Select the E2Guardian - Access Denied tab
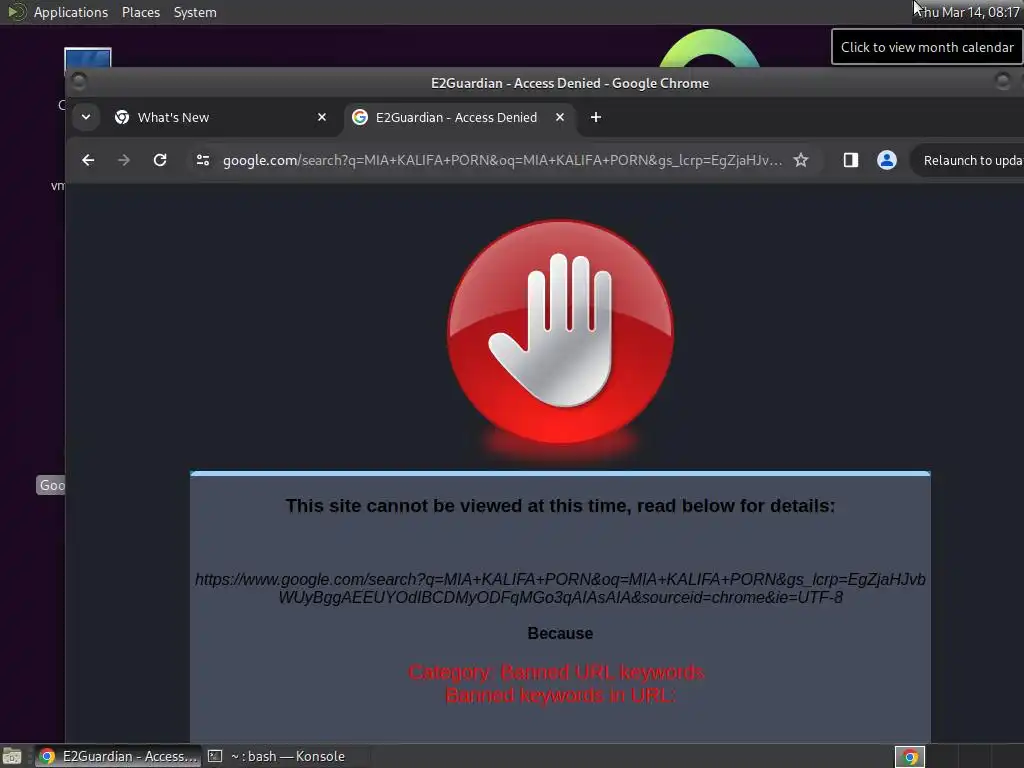Image resolution: width=1024 pixels, height=768 pixels. 458,118
